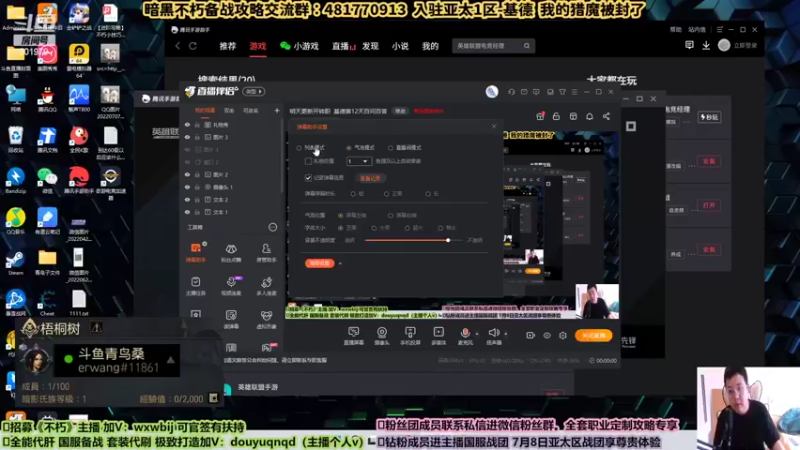Screen dimensions: 800x450
Task: Hide the 摄像头 1 layer
Action: pos(187,187)
